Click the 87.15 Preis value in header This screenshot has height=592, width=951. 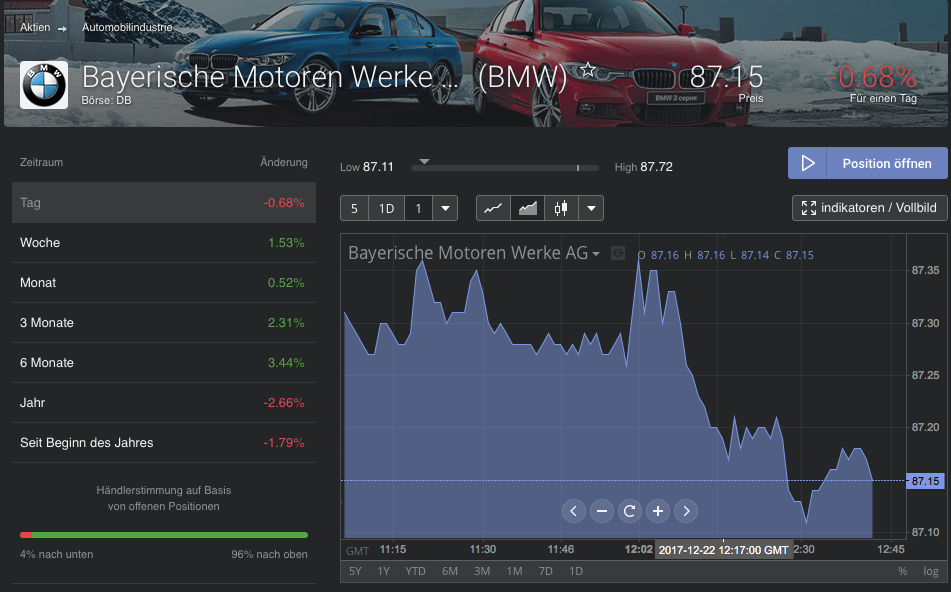(727, 77)
